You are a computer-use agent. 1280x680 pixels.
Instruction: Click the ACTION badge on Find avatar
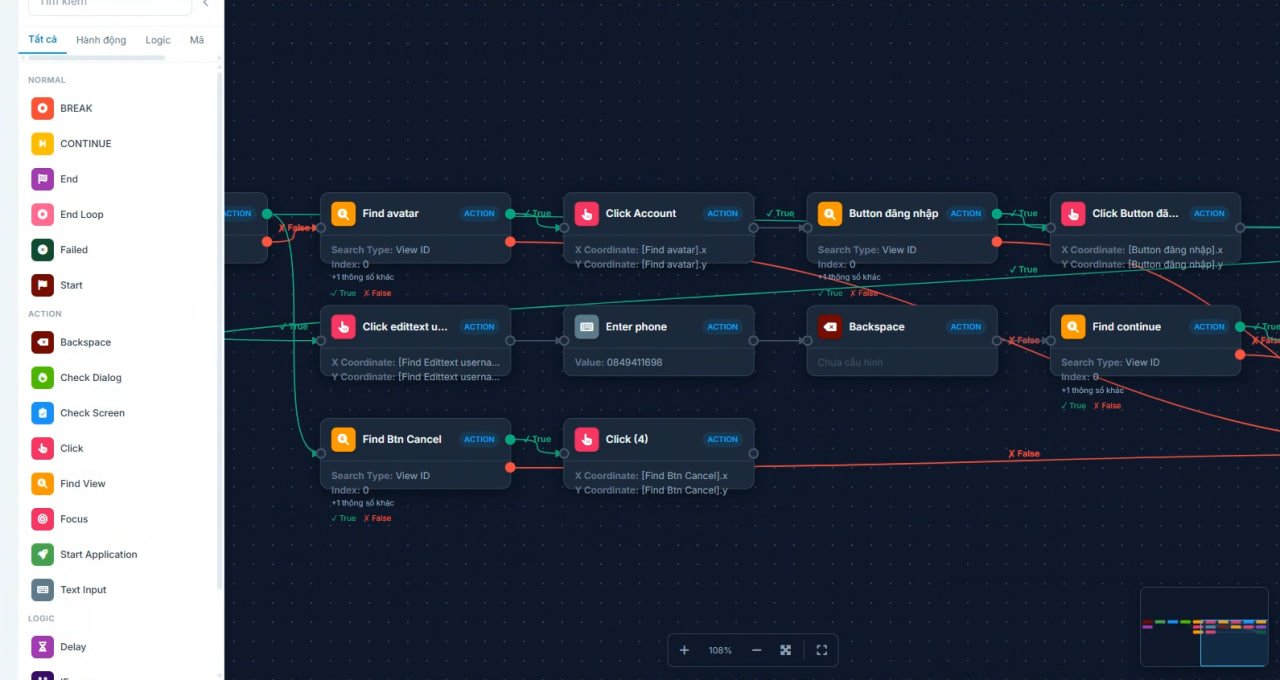(479, 214)
